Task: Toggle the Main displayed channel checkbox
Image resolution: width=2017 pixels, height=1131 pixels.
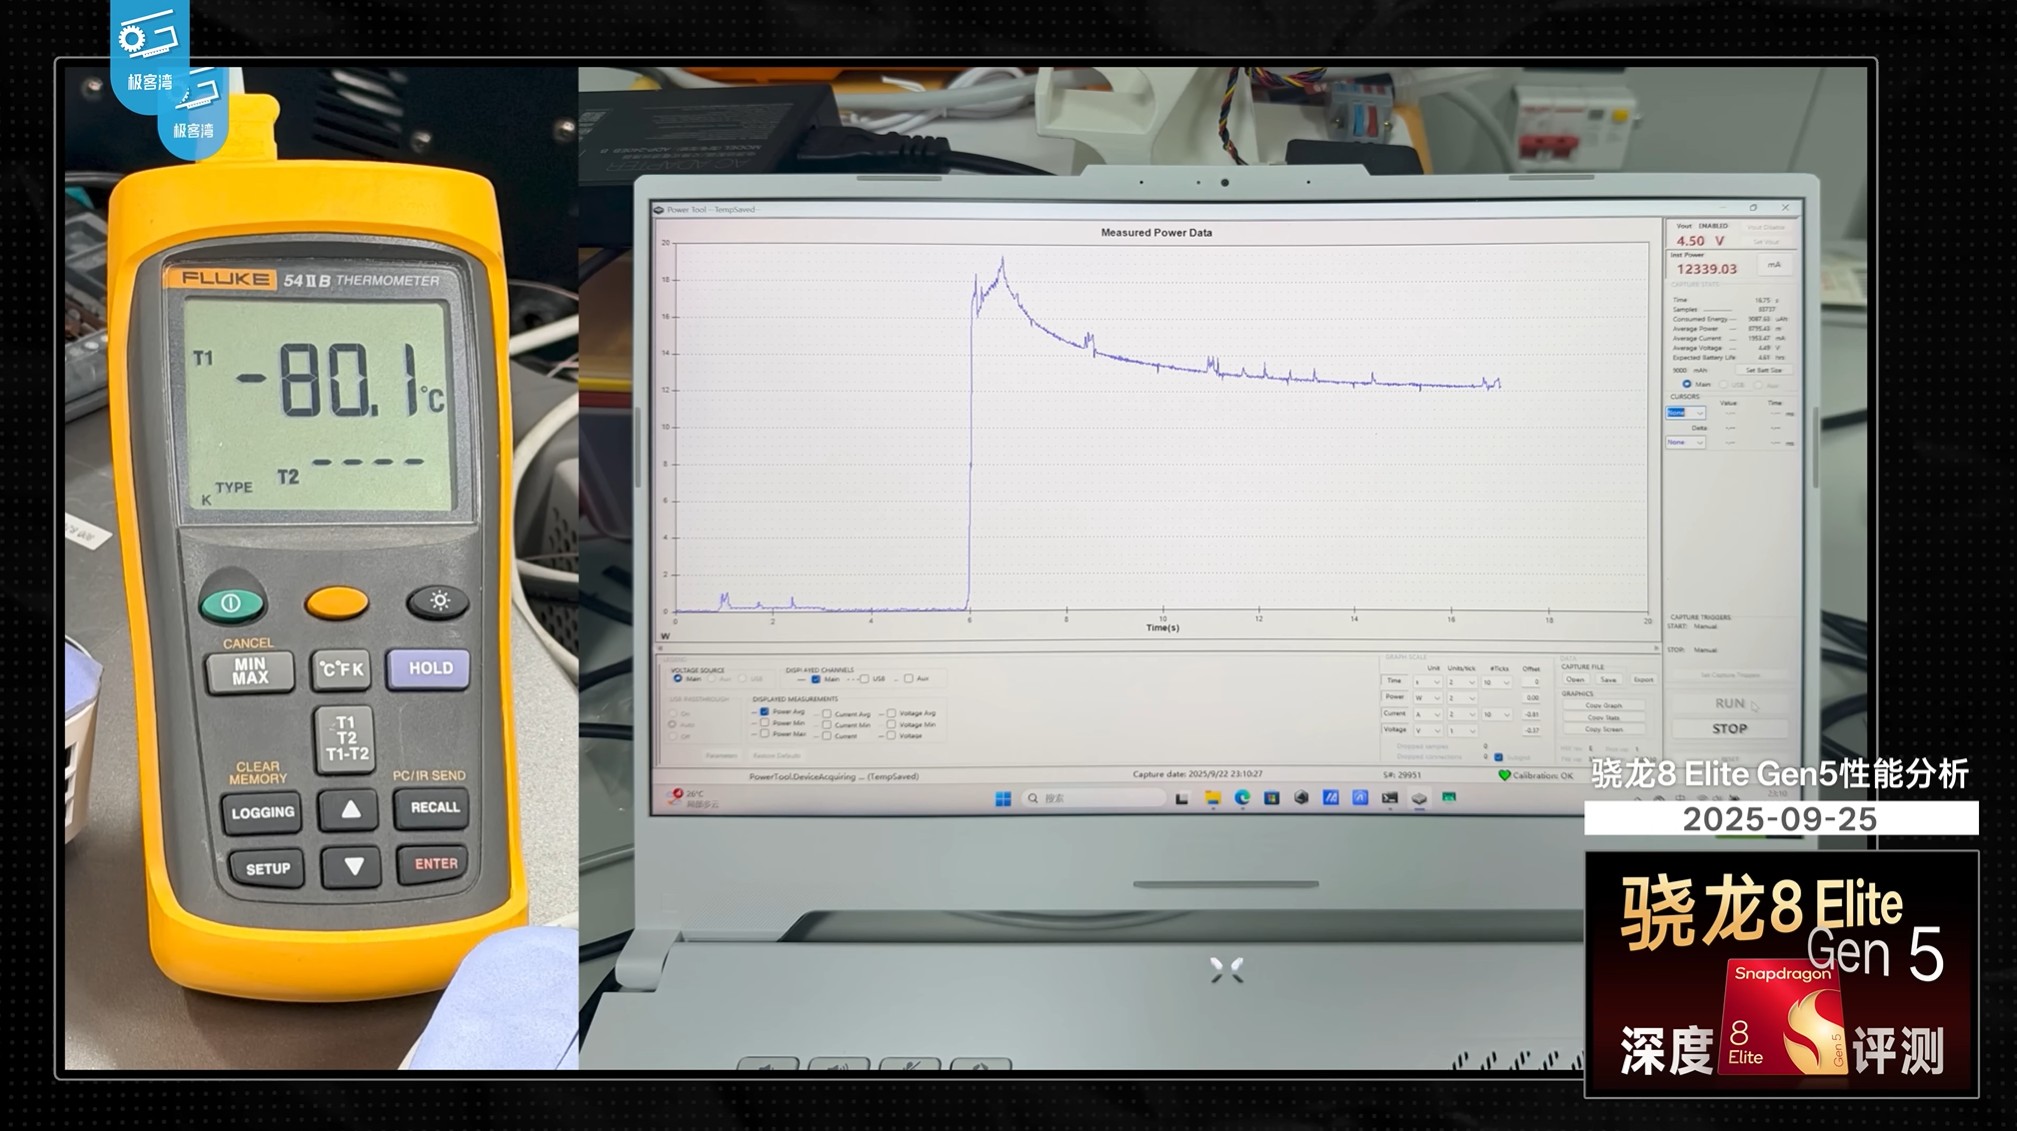Action: tap(816, 679)
